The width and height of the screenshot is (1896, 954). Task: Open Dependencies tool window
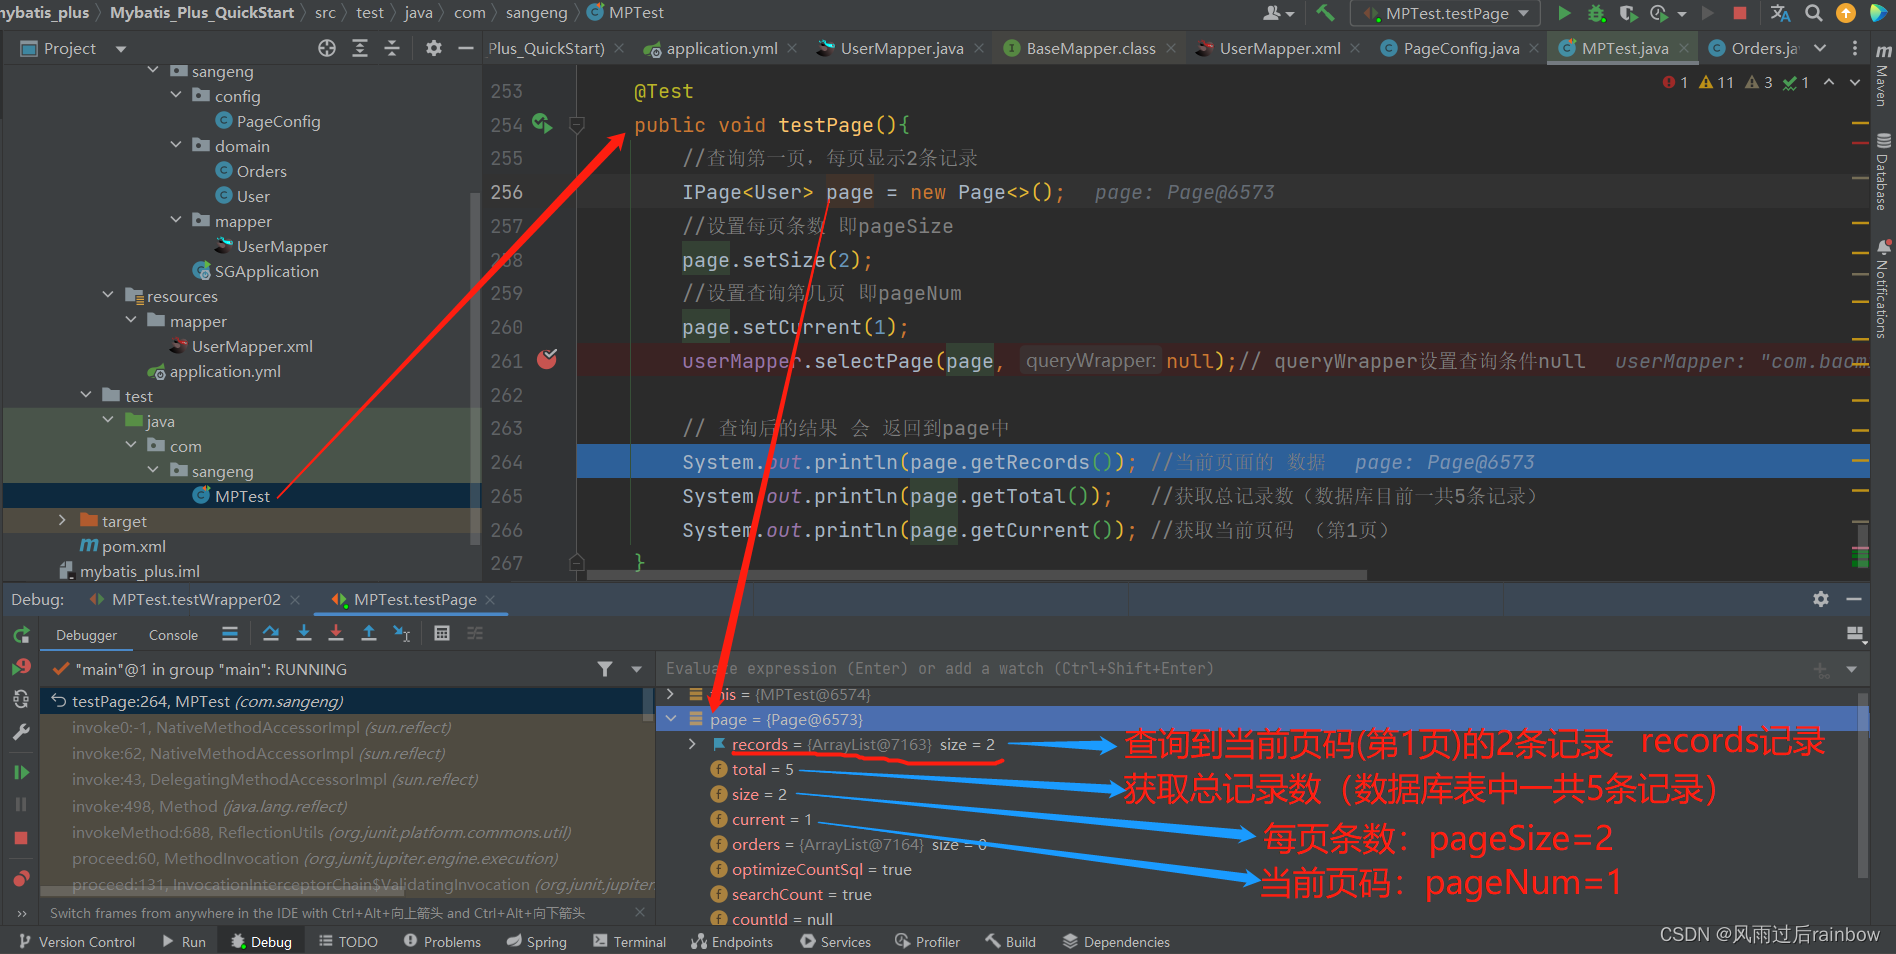click(1116, 942)
